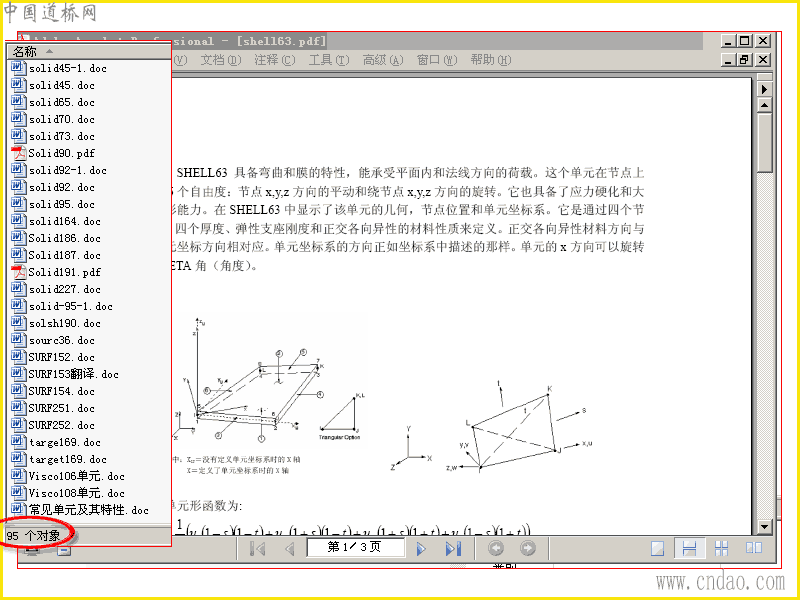Go back to previous view

tap(496, 548)
